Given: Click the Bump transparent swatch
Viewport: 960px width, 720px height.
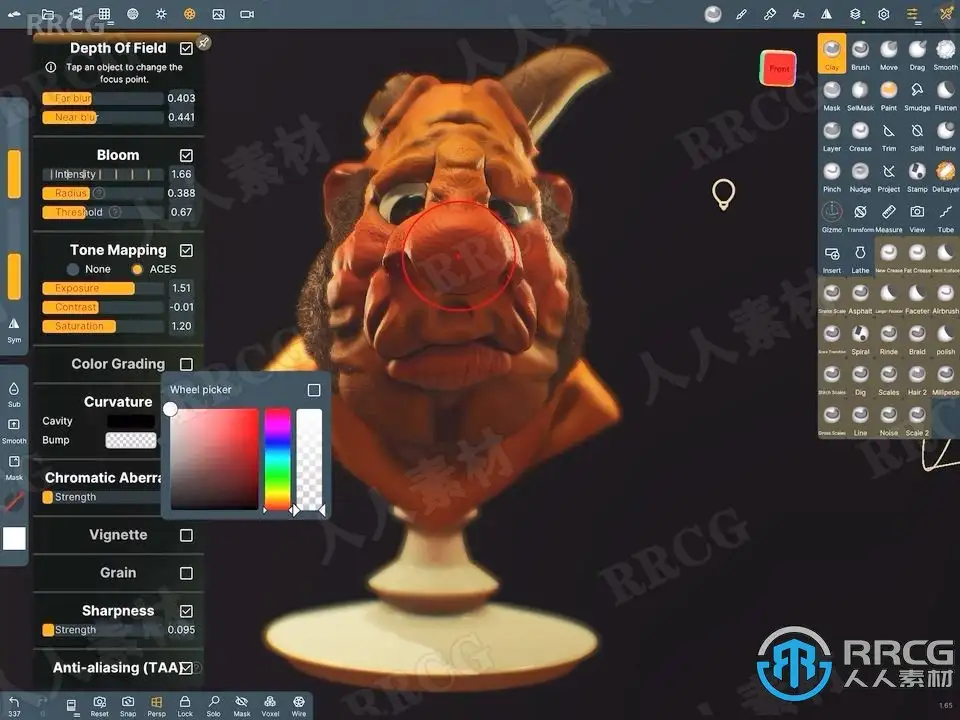Looking at the screenshot, I should (x=130, y=440).
